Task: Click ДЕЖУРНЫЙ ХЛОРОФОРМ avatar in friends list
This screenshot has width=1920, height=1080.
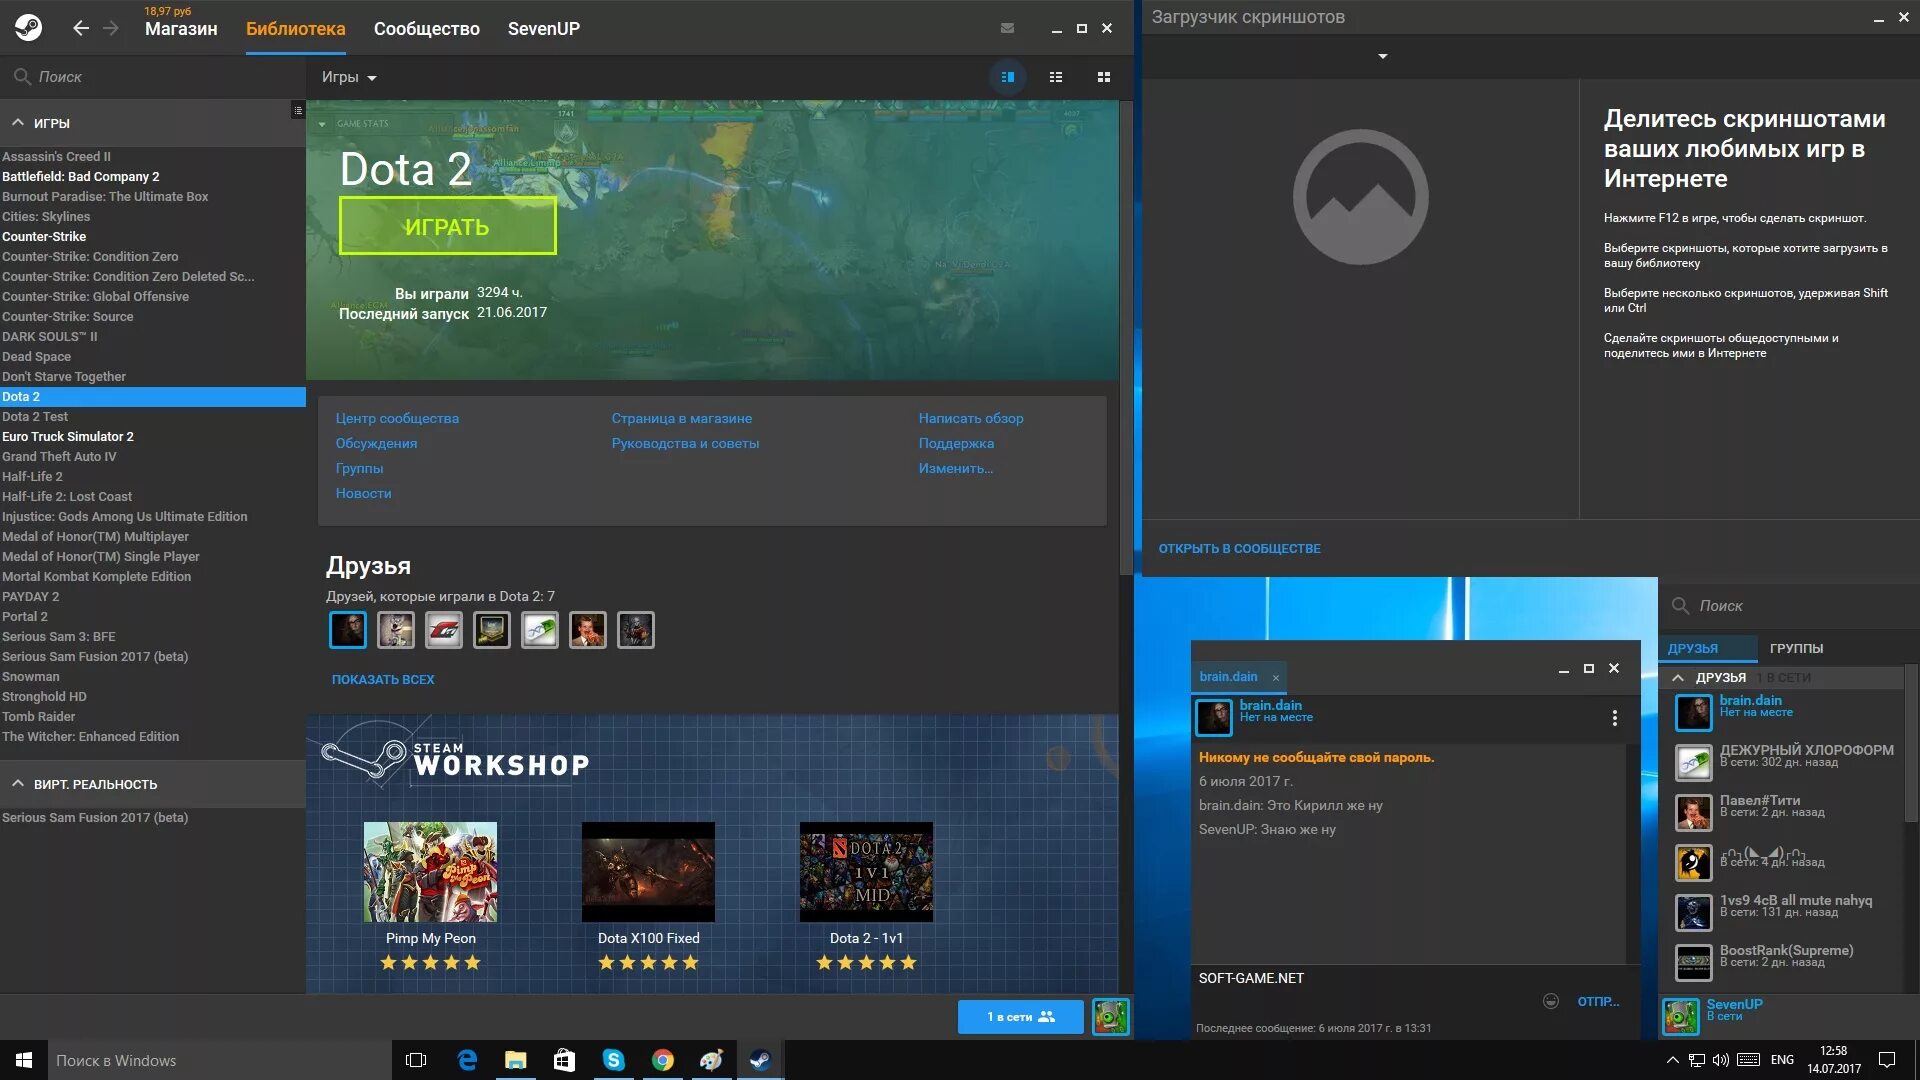Action: tap(1694, 762)
